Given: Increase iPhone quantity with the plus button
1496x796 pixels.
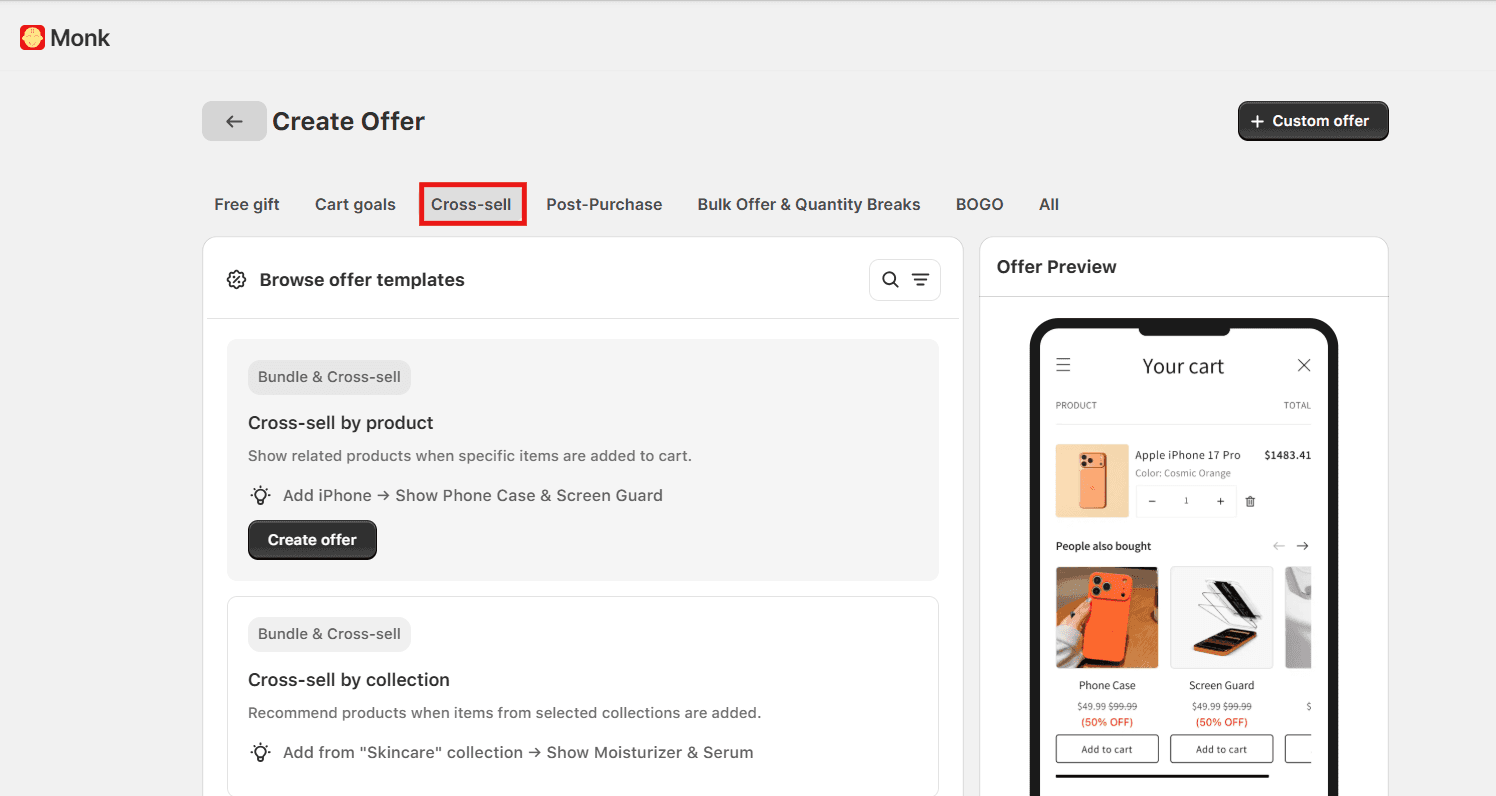Looking at the screenshot, I should [1219, 501].
